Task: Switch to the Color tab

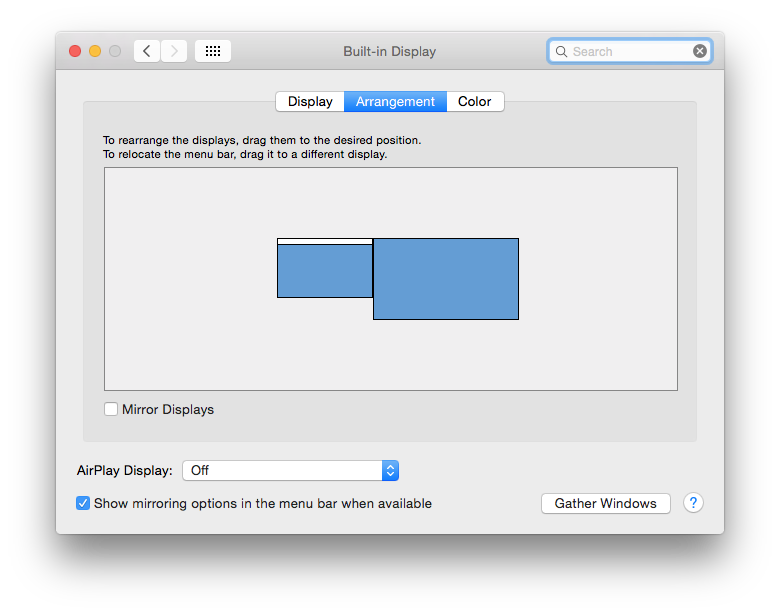Action: click(475, 102)
